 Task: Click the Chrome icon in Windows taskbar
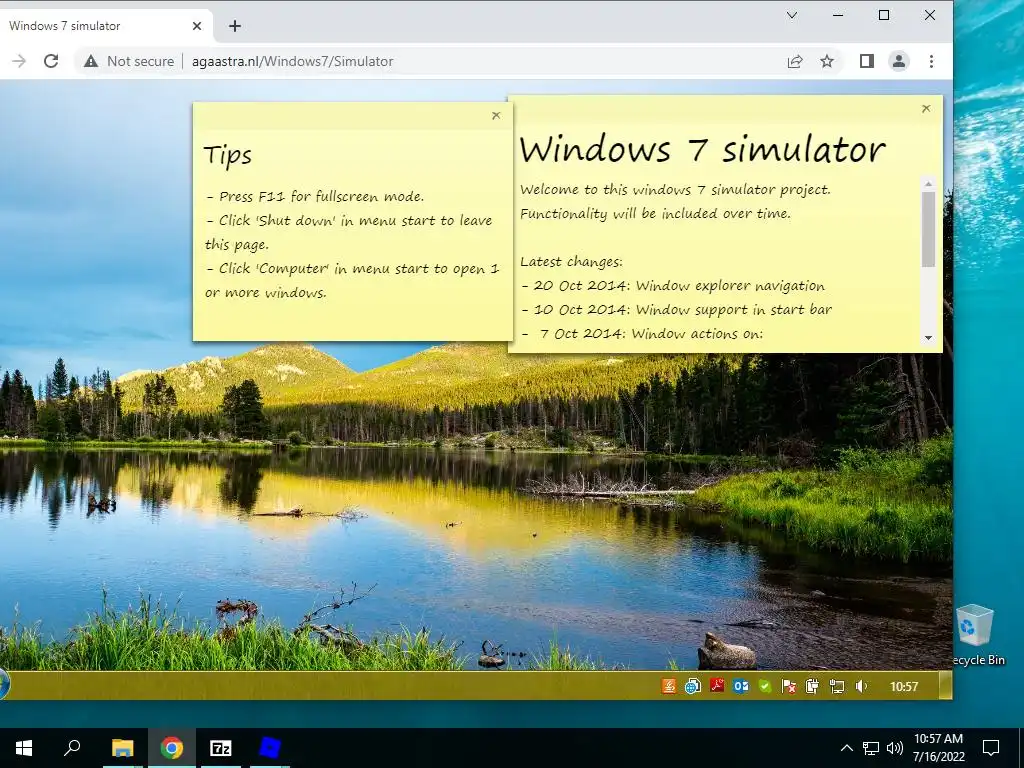point(172,748)
